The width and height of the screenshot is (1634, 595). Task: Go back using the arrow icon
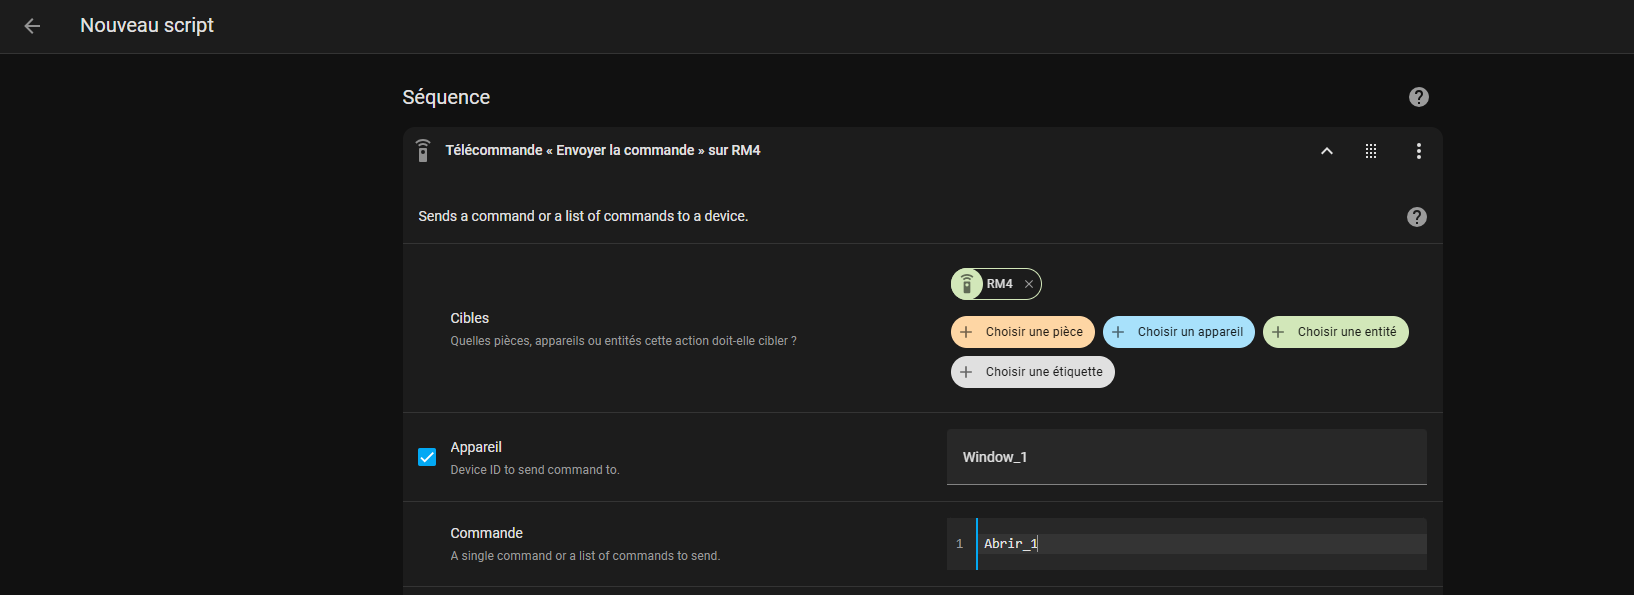coord(32,26)
